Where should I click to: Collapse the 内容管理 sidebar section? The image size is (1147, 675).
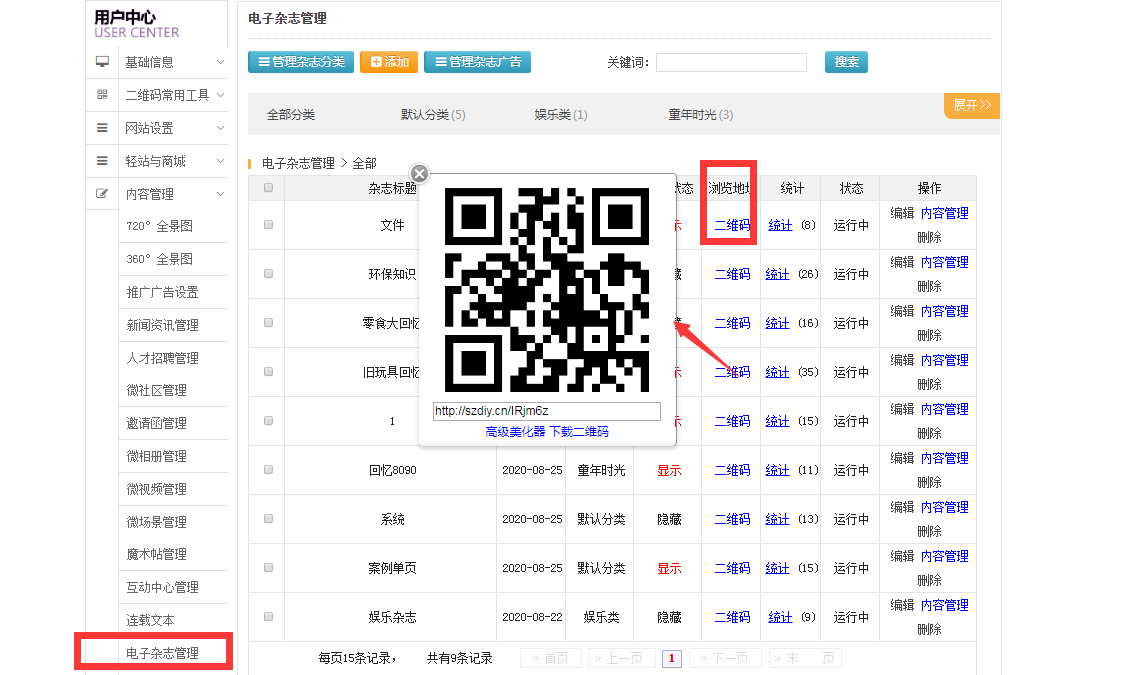coord(172,194)
